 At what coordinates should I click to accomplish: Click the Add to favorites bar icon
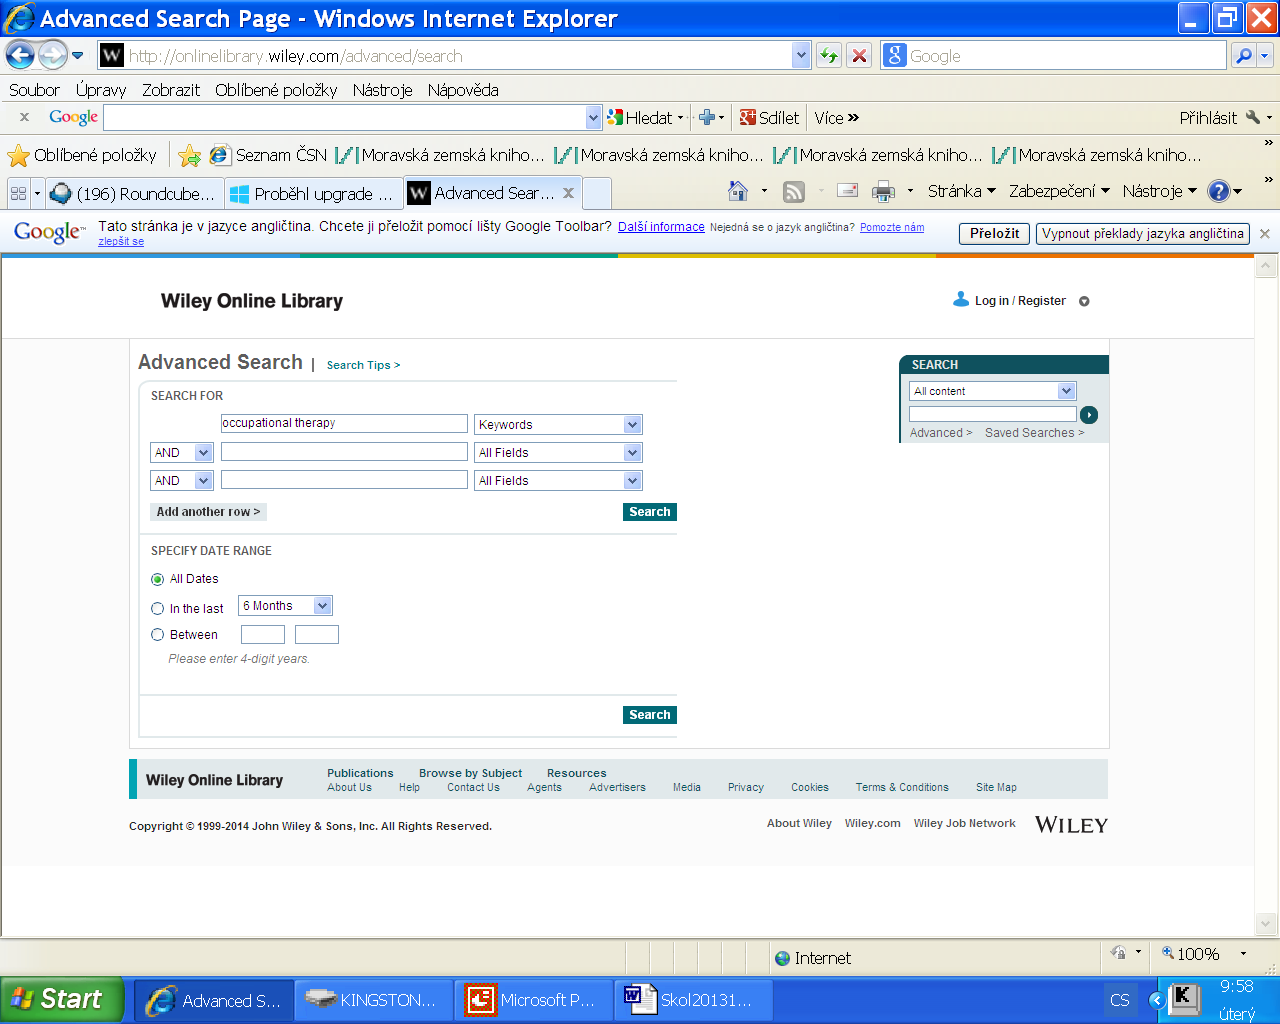point(189,155)
